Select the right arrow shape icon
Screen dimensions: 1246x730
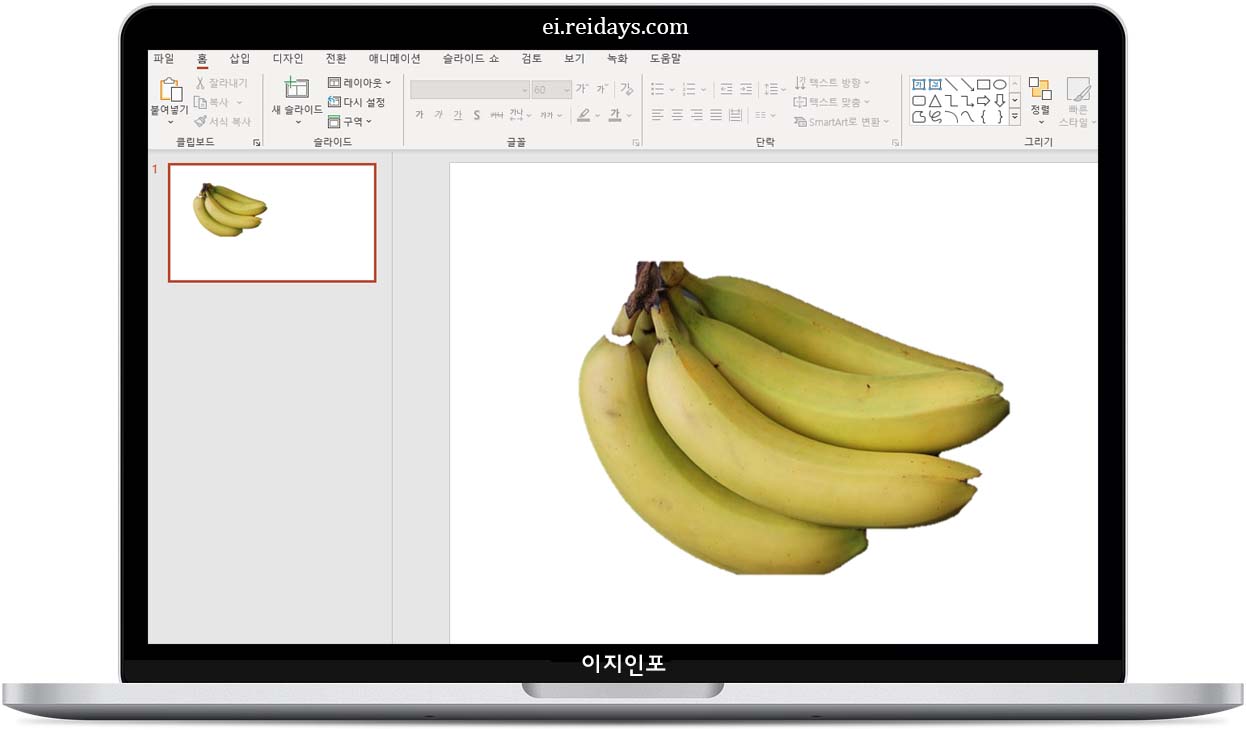(x=984, y=99)
